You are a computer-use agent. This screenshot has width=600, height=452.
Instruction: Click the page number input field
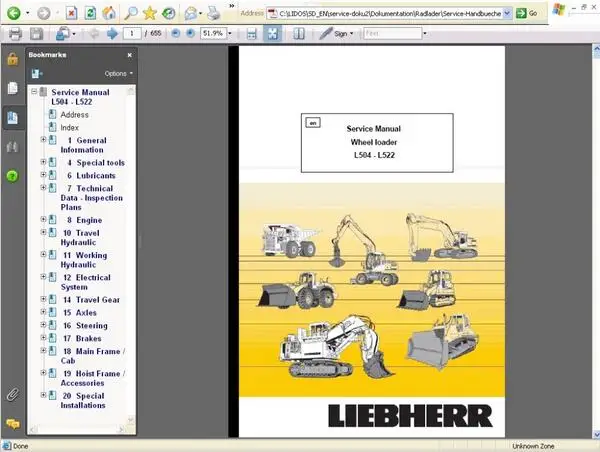pos(132,34)
